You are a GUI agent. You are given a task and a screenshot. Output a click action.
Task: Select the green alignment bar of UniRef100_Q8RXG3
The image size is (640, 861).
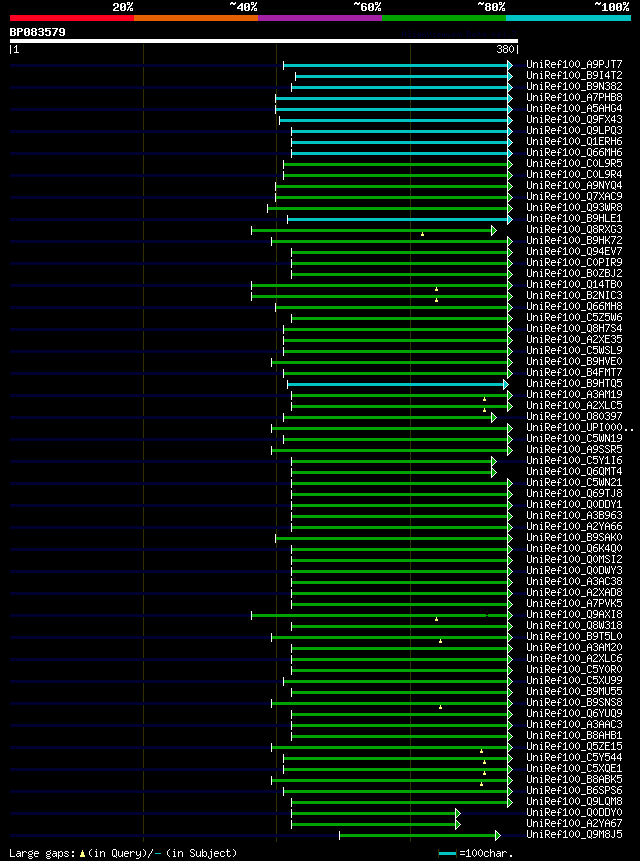(374, 230)
